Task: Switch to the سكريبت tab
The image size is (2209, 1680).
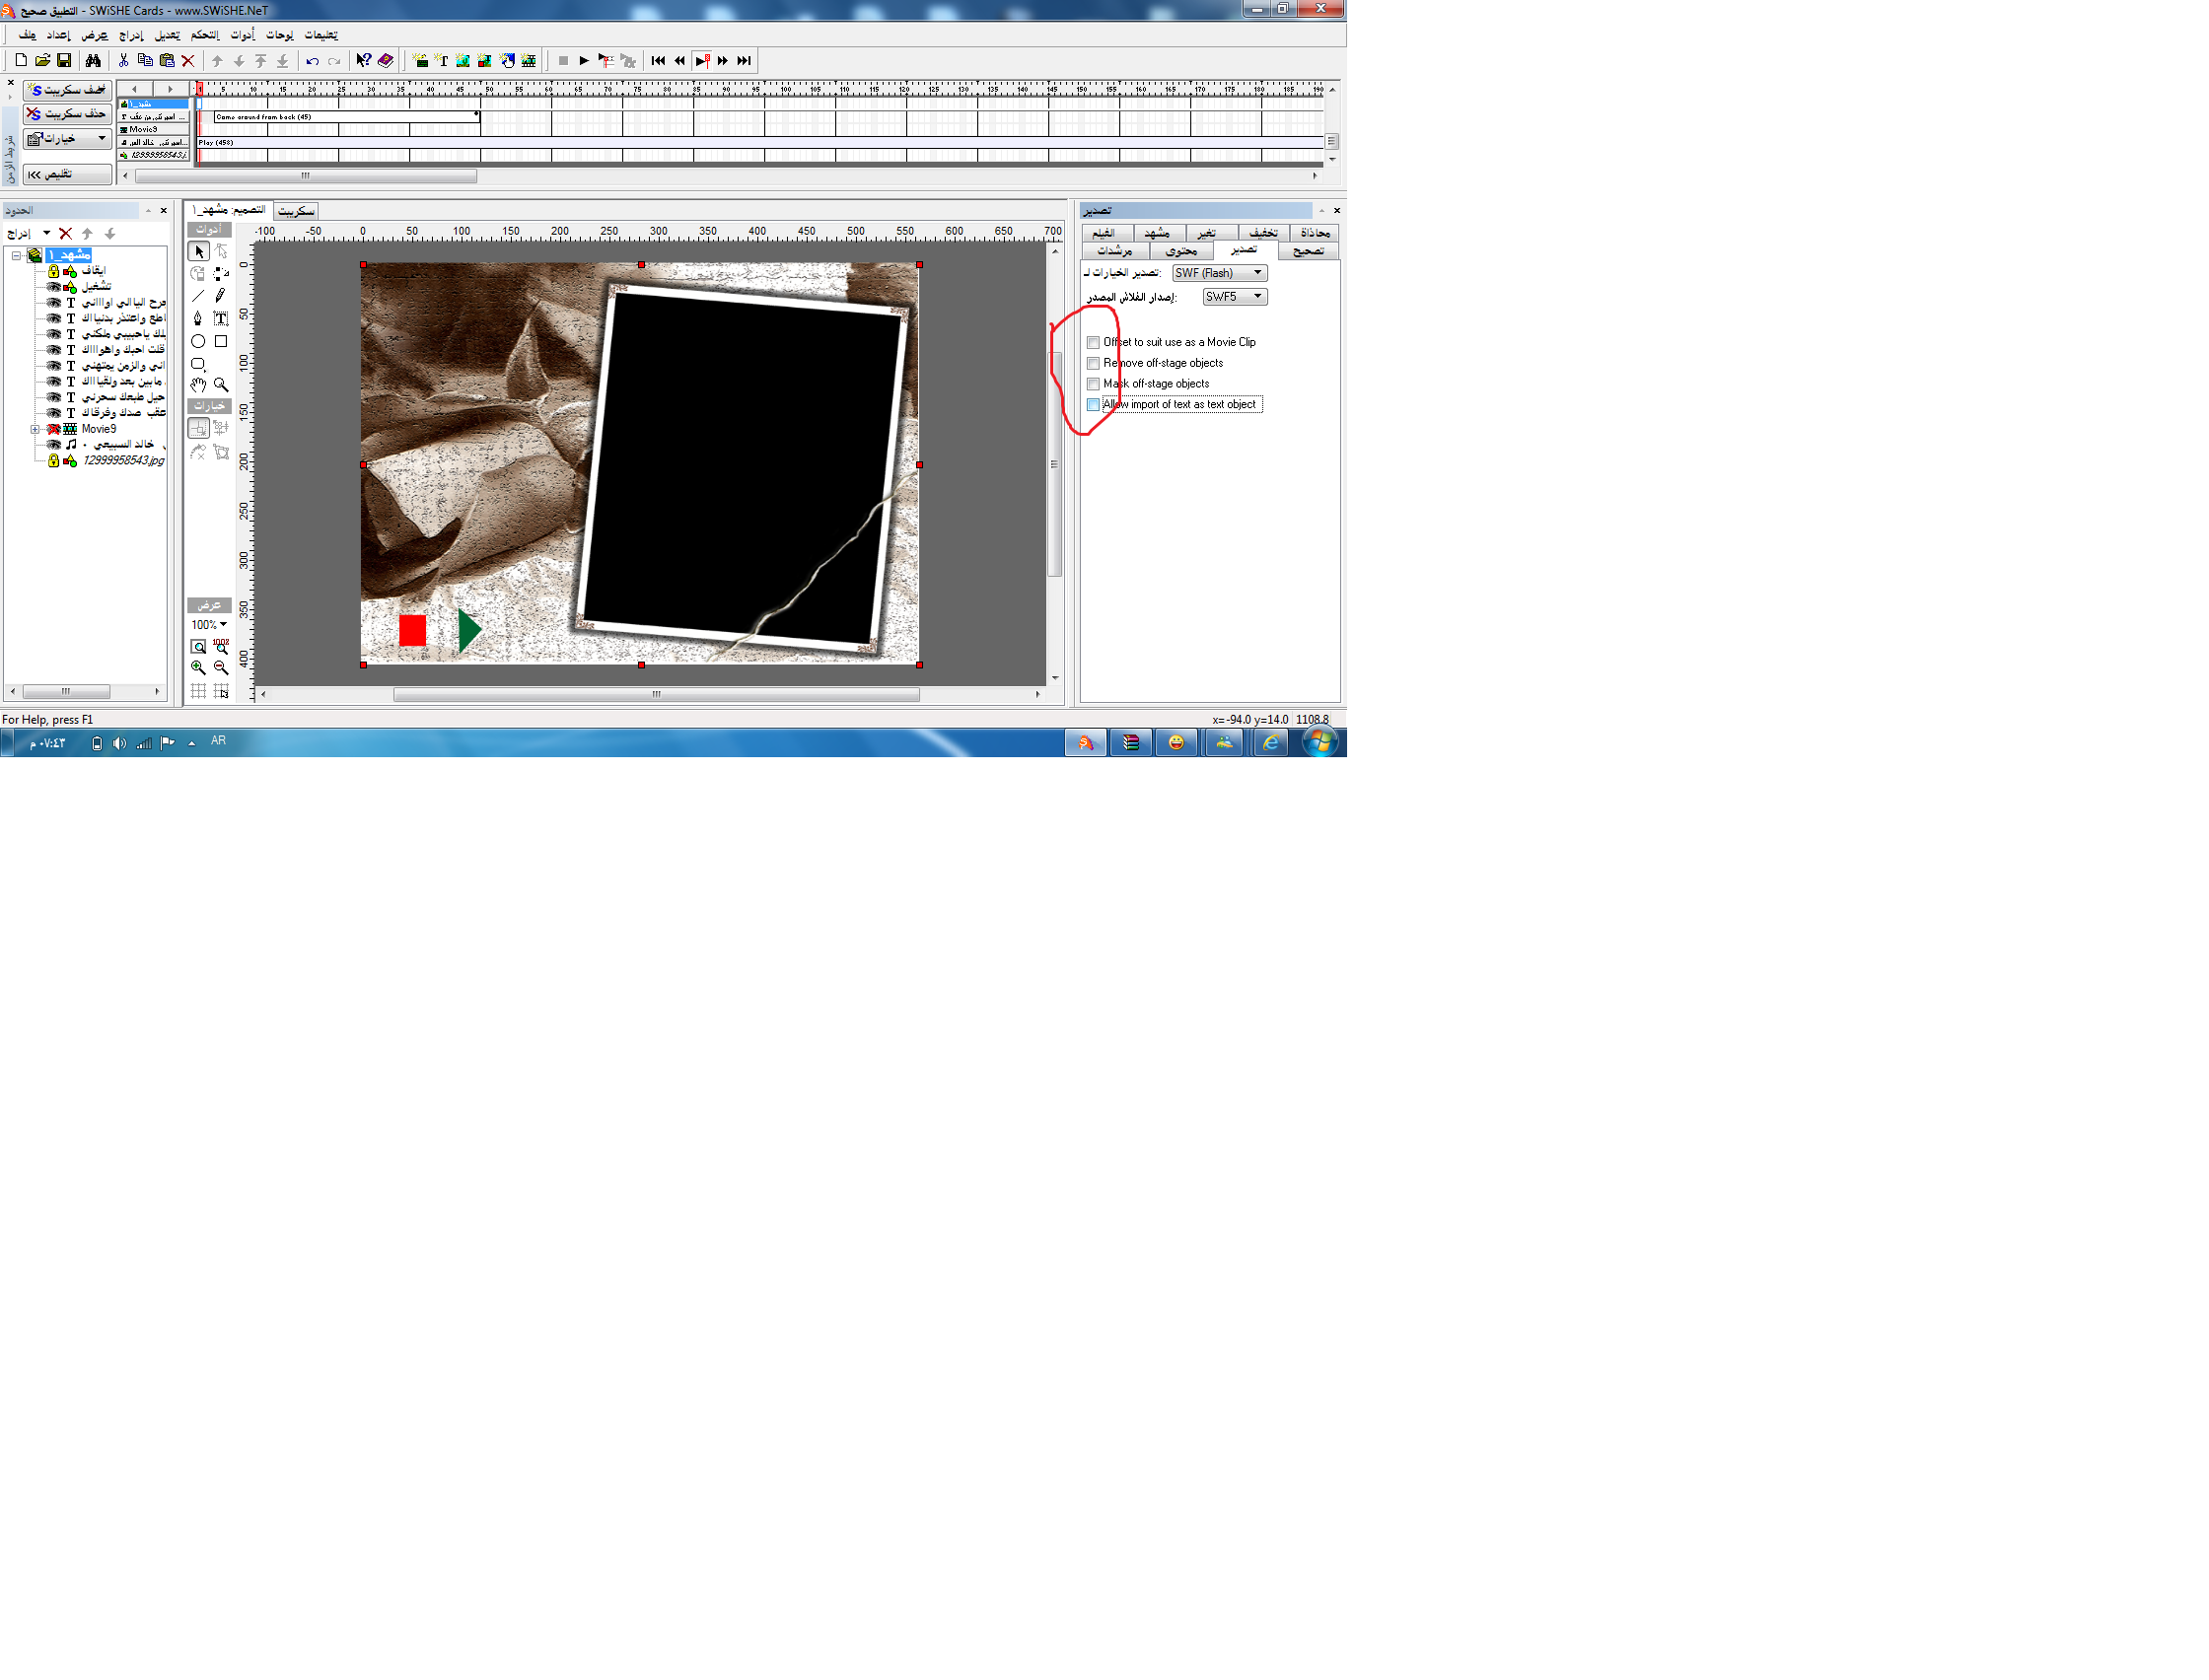Action: click(x=296, y=211)
